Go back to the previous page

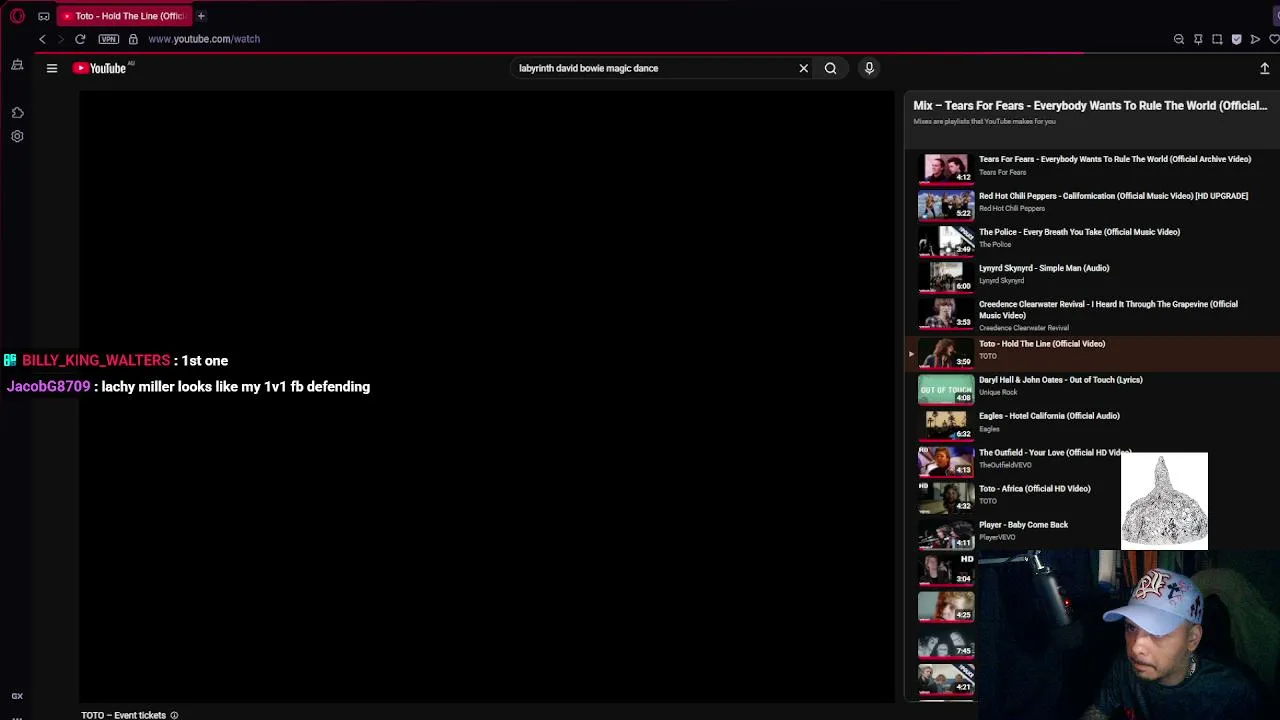point(42,39)
